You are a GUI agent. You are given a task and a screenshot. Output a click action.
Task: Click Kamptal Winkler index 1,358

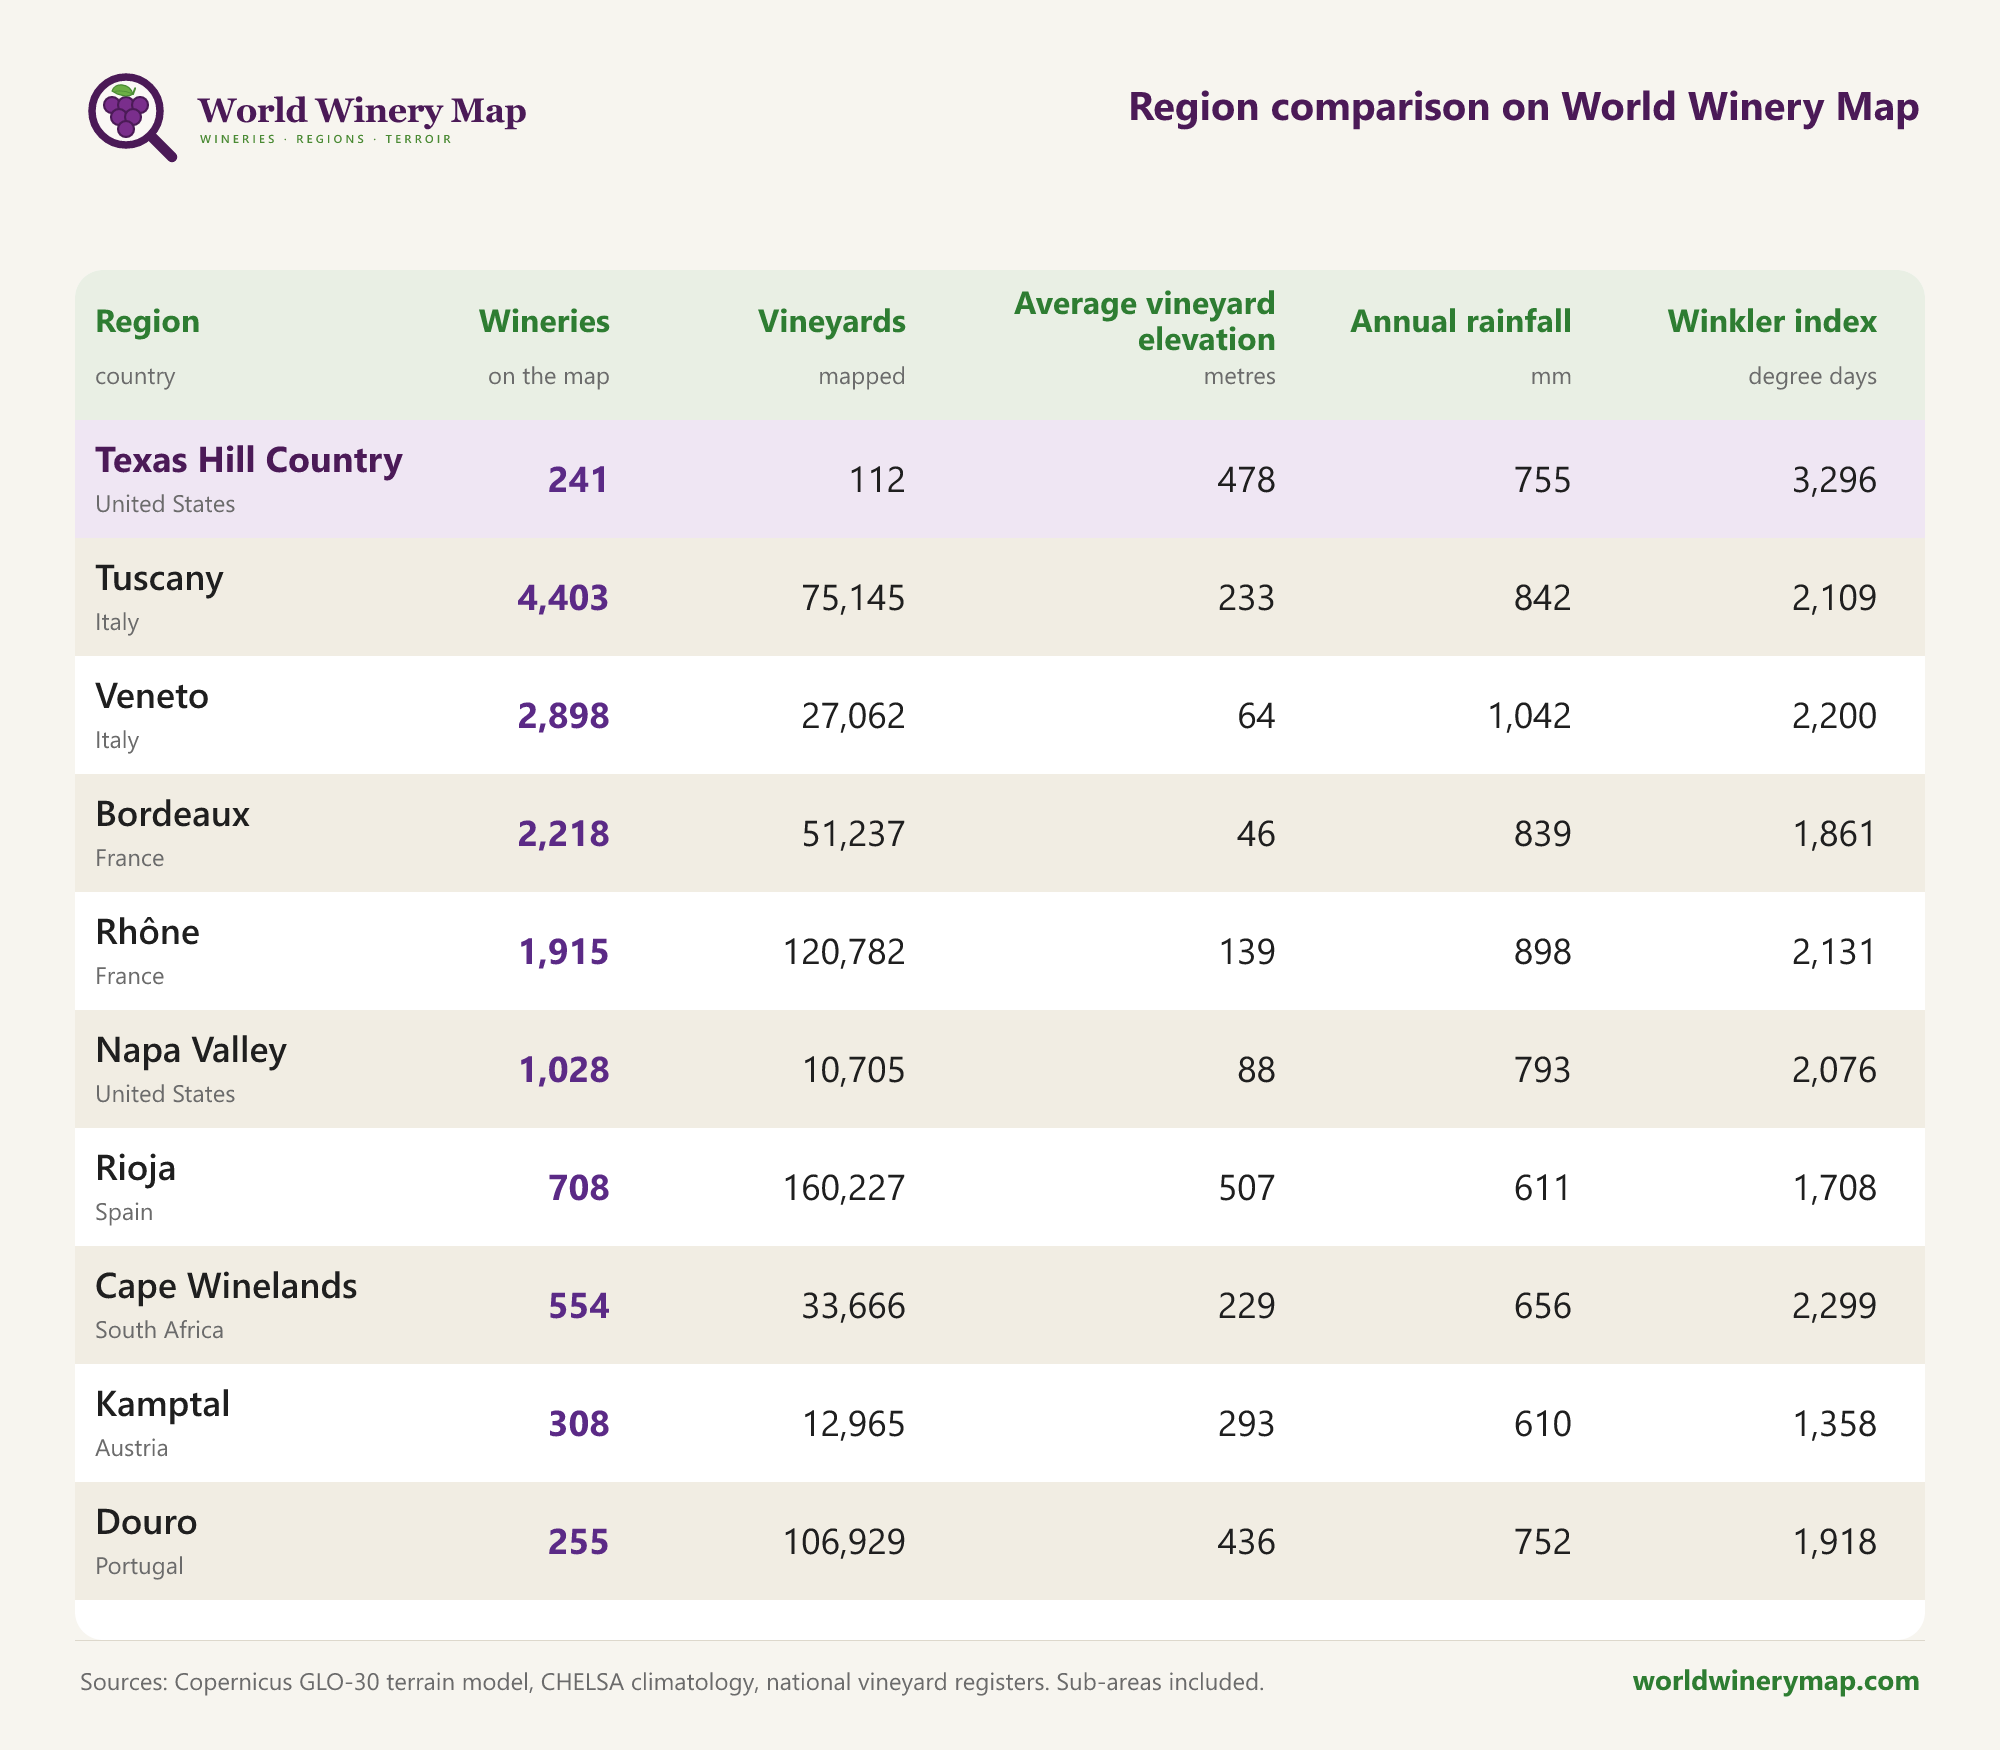pyautogui.click(x=1834, y=1424)
